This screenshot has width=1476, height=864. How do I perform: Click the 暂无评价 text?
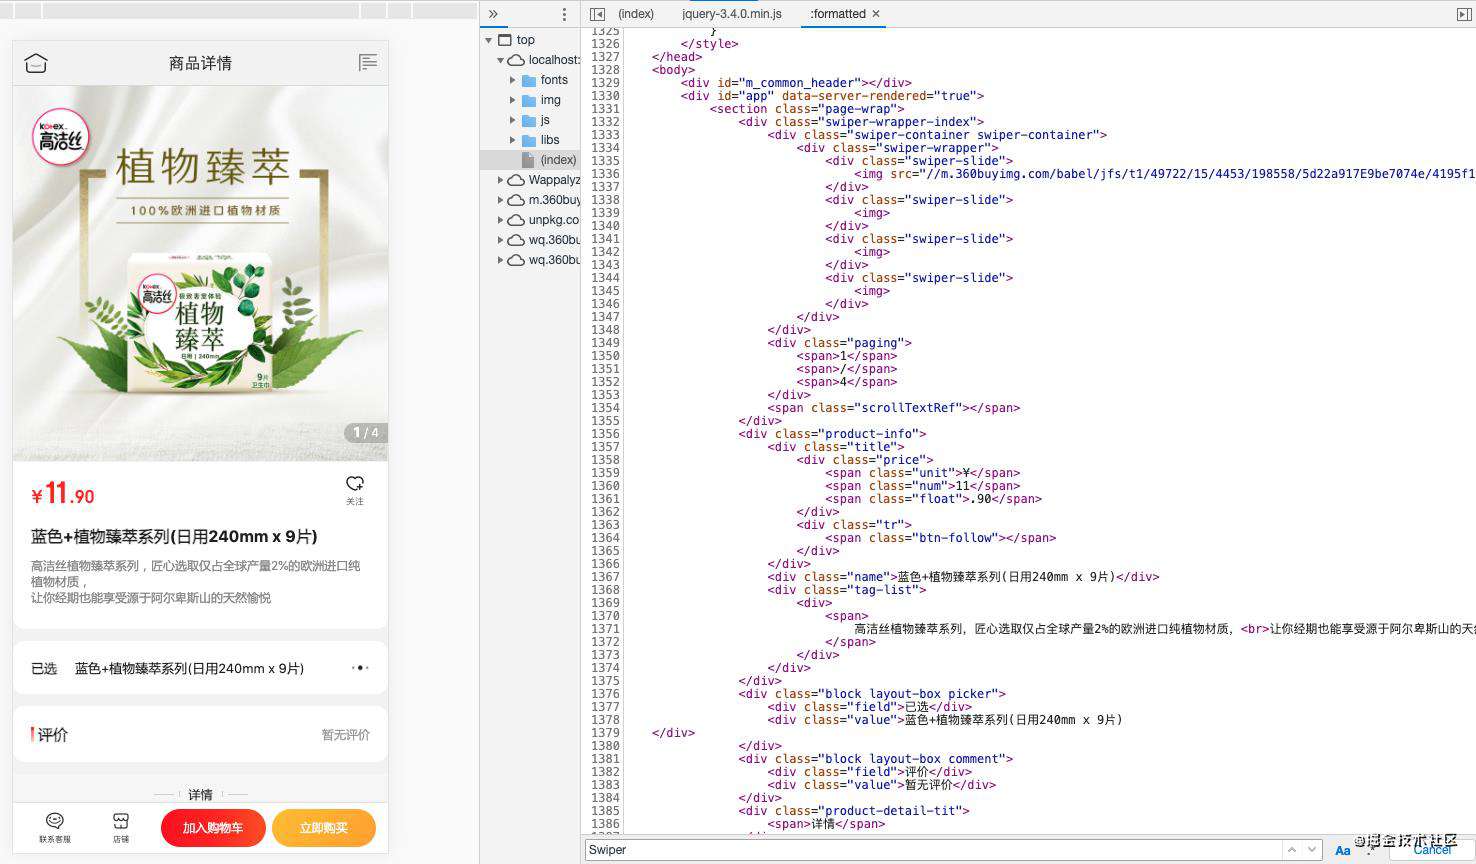click(x=346, y=735)
